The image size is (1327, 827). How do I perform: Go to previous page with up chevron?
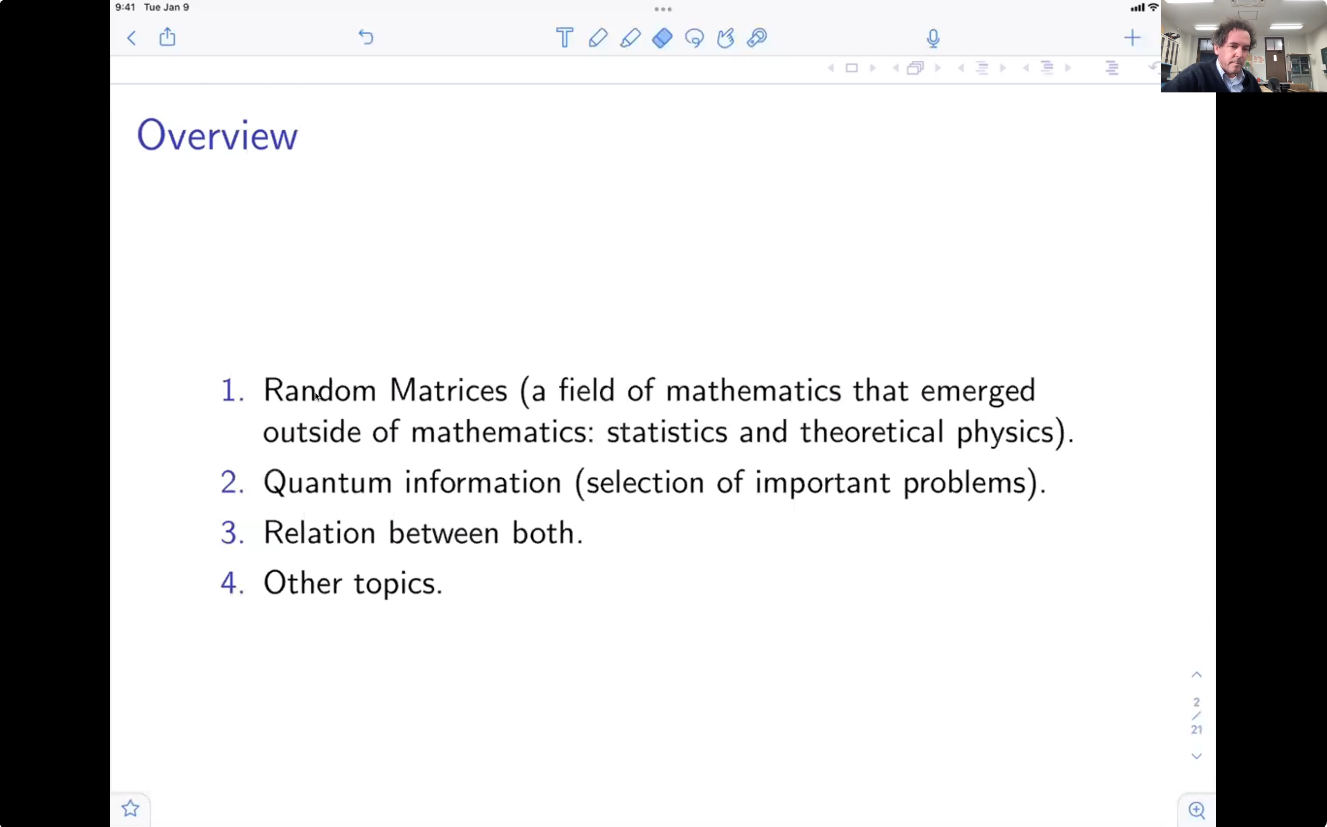1196,675
